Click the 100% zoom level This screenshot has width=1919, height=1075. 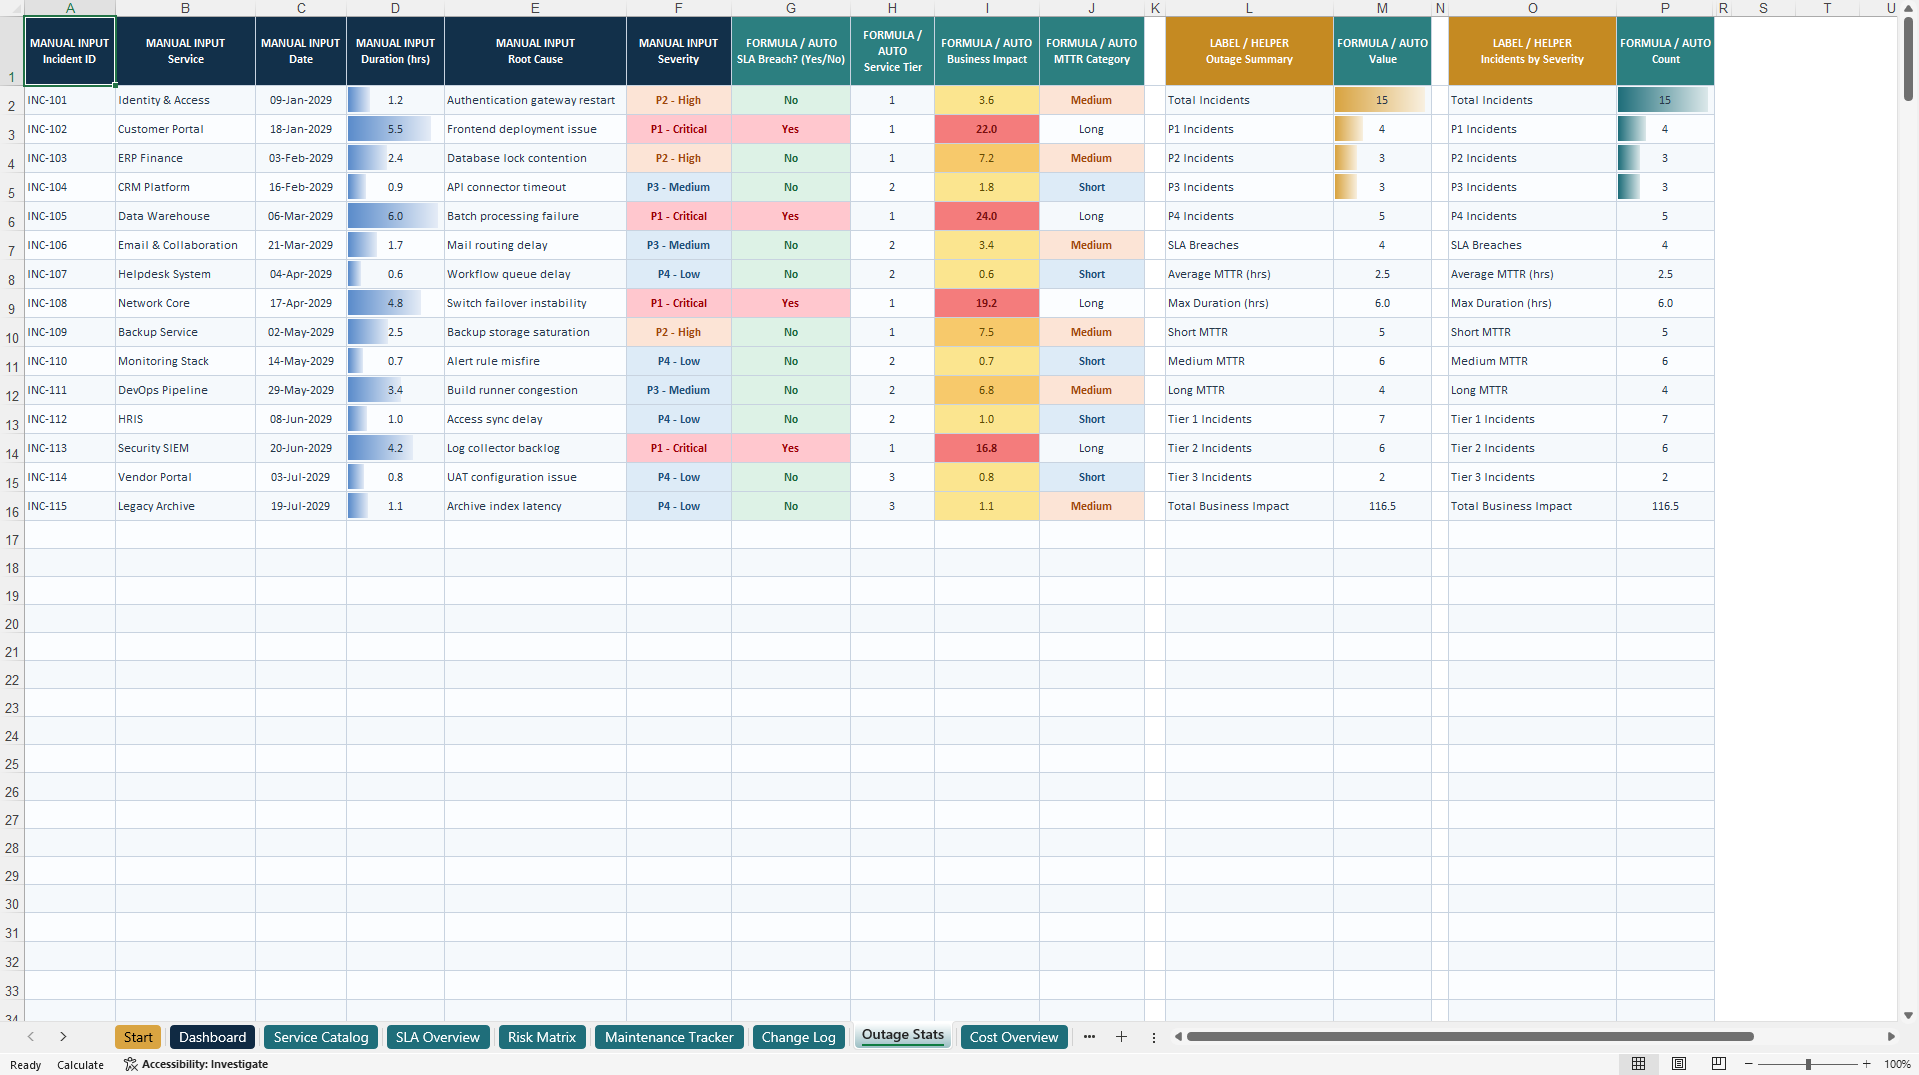[1897, 1064]
